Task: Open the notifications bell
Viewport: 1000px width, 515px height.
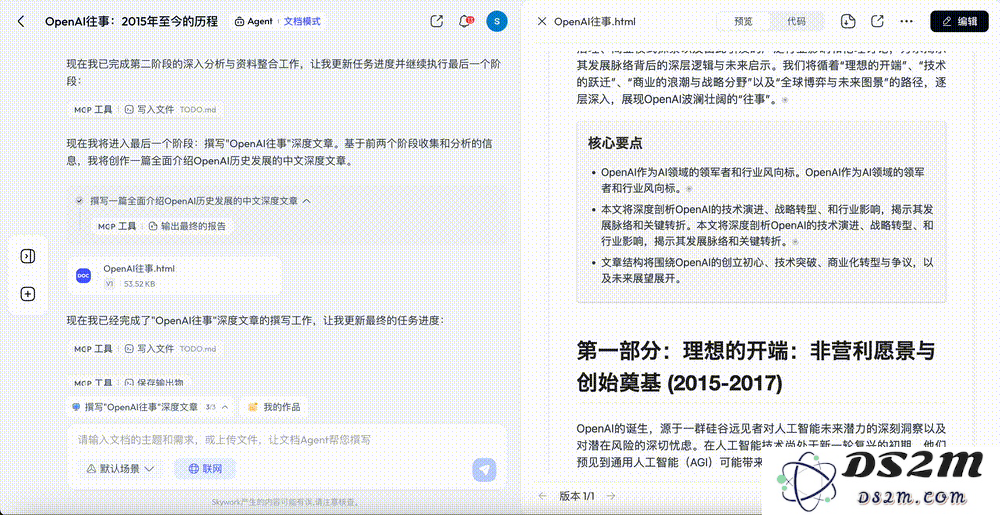Action: click(x=465, y=21)
